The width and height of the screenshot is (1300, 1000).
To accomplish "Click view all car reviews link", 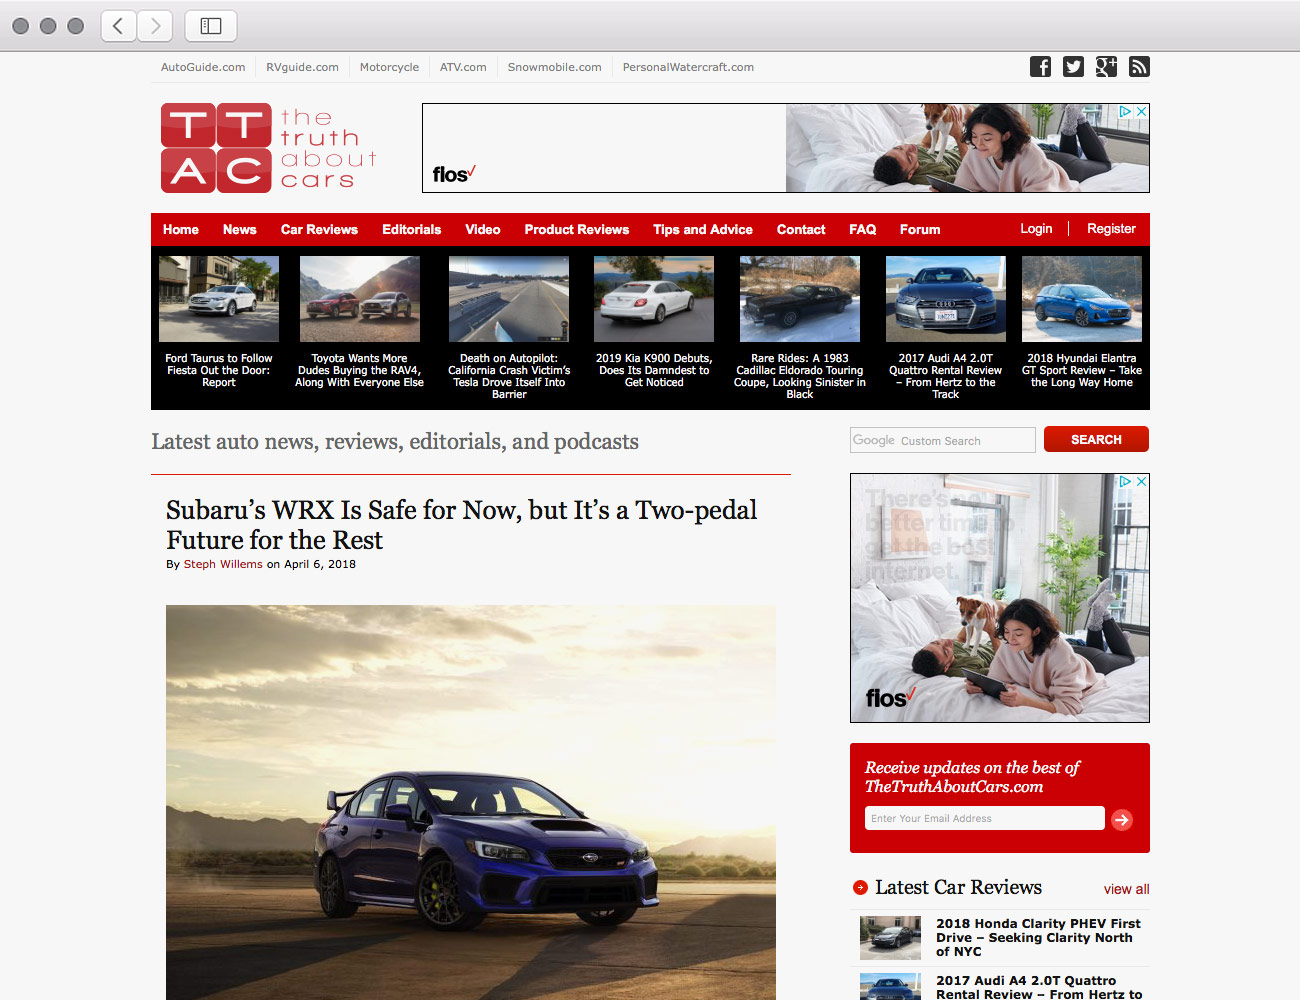I will (1126, 889).
